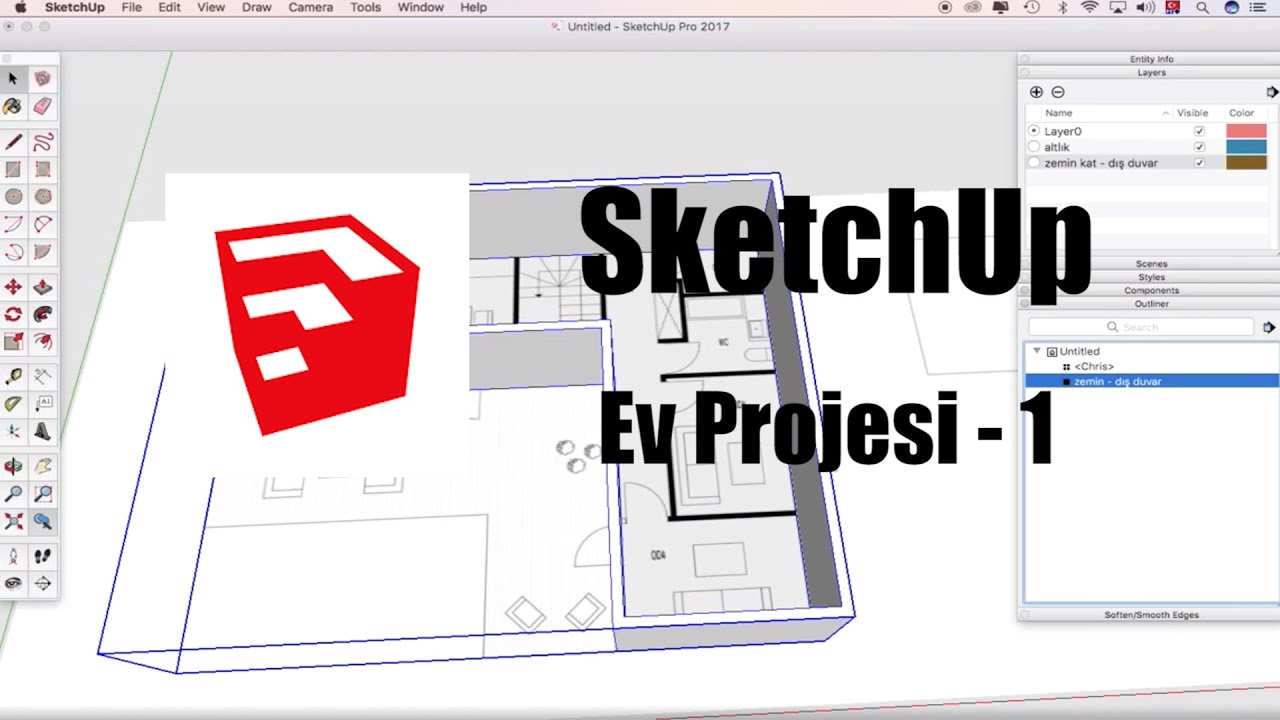Image resolution: width=1280 pixels, height=720 pixels.
Task: Expand the Components panel
Action: pos(1149,290)
